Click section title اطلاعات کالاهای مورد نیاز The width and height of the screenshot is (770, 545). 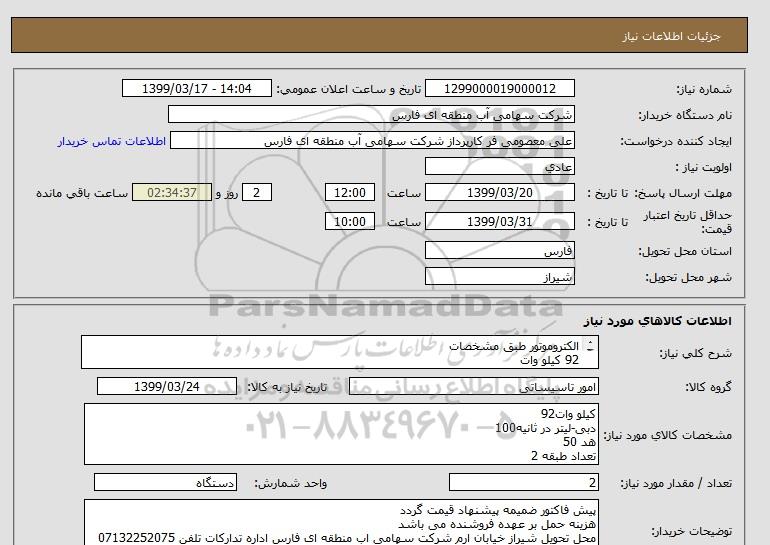pos(657,321)
